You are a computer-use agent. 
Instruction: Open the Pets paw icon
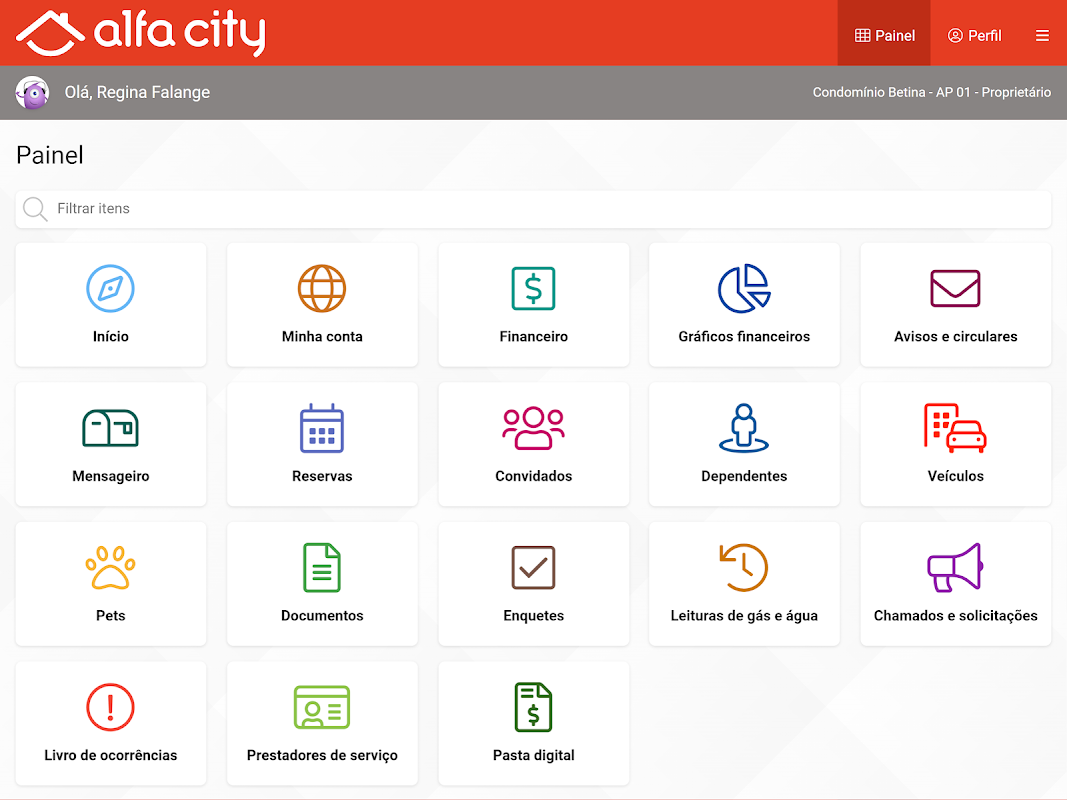point(110,567)
